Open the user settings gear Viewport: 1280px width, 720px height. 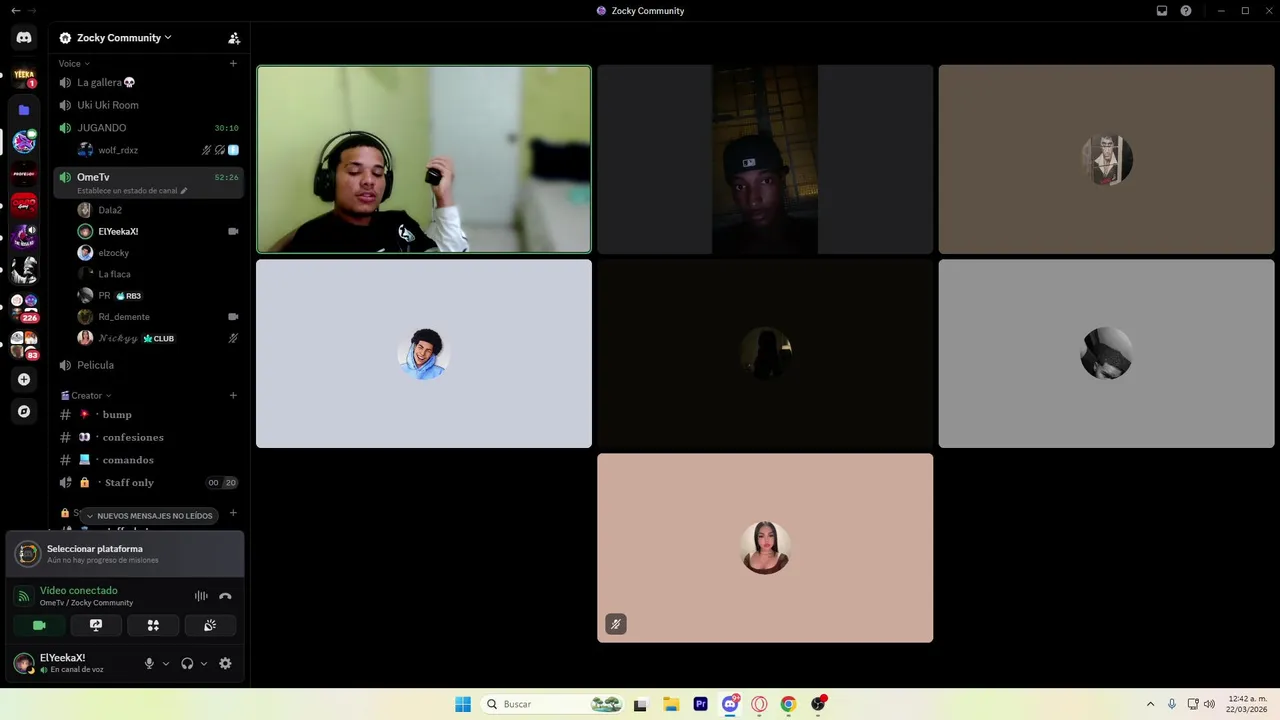[225, 663]
